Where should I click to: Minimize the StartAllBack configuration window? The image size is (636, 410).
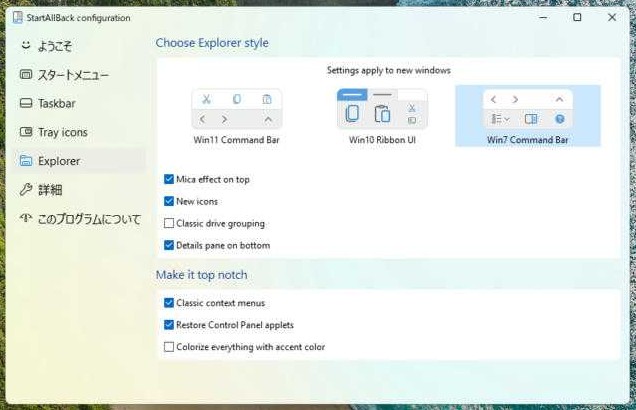[543, 17]
